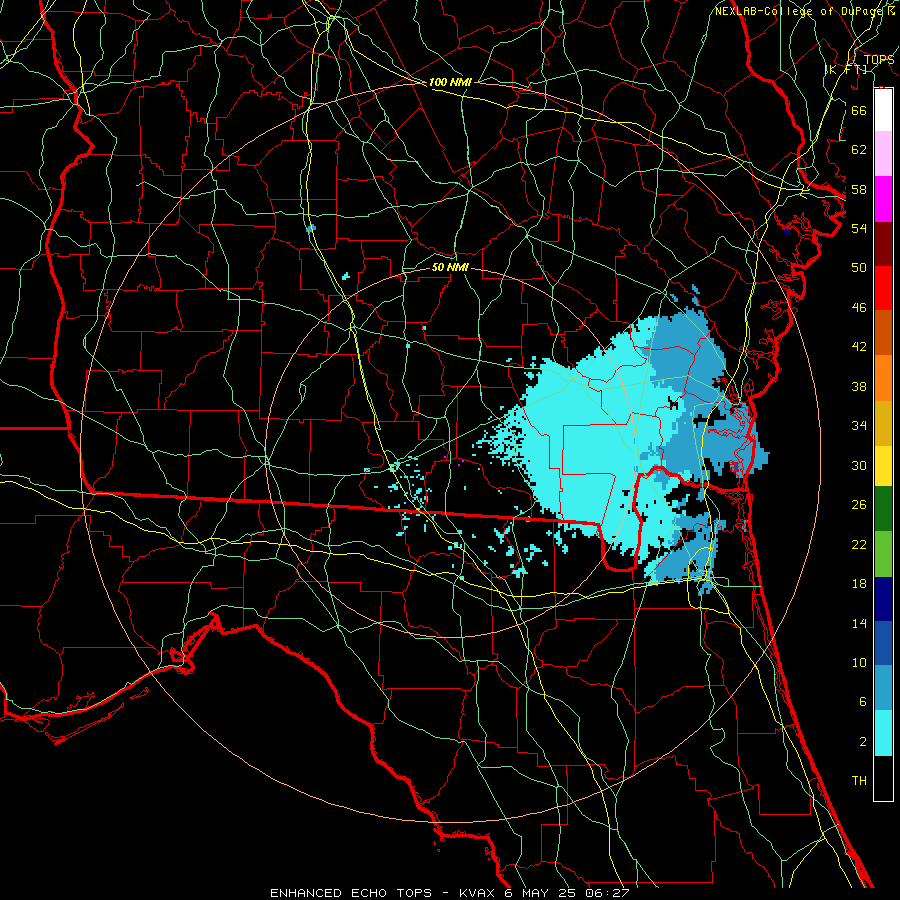The image size is (900, 900).
Task: Click legend value '50'
Action: click(x=859, y=268)
